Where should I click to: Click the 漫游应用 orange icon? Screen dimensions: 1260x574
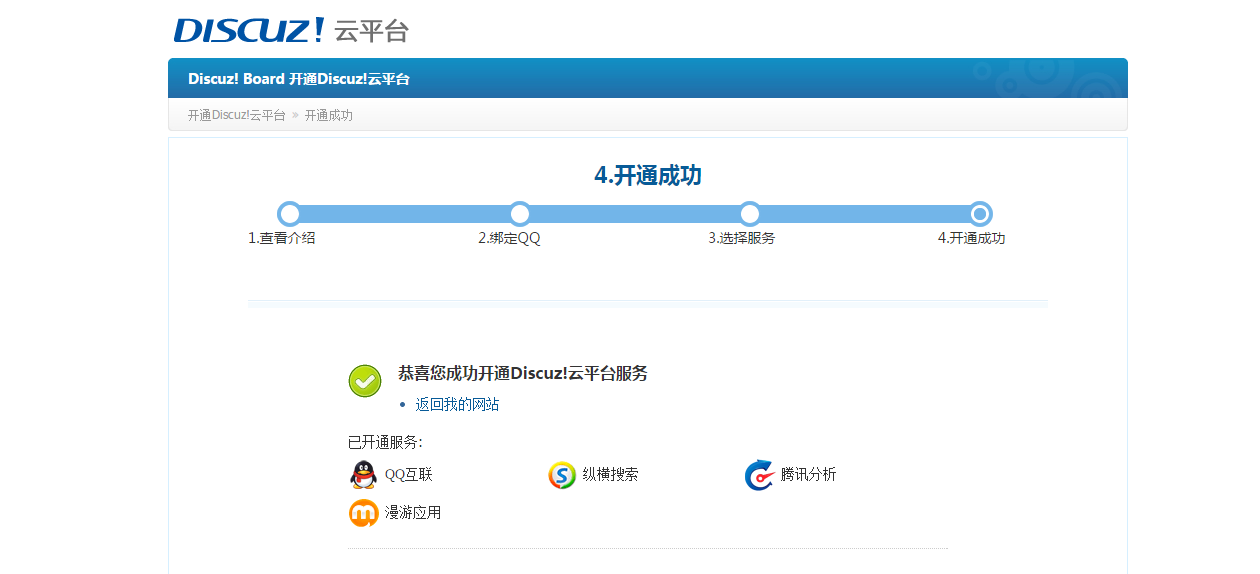point(363,513)
